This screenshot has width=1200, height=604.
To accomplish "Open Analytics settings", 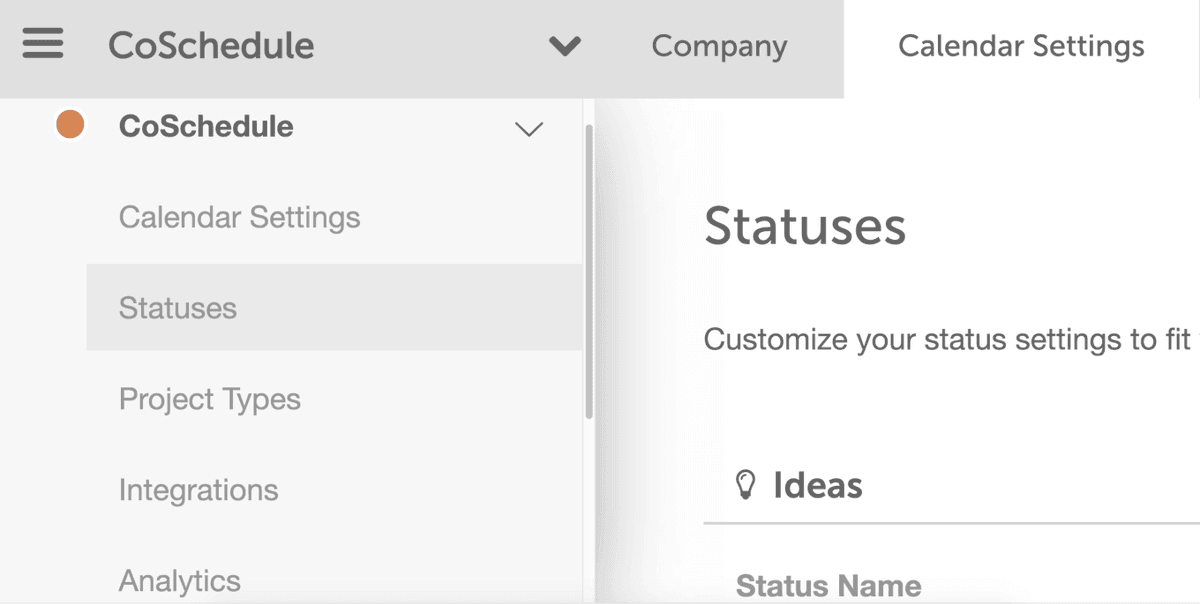I will point(180,578).
